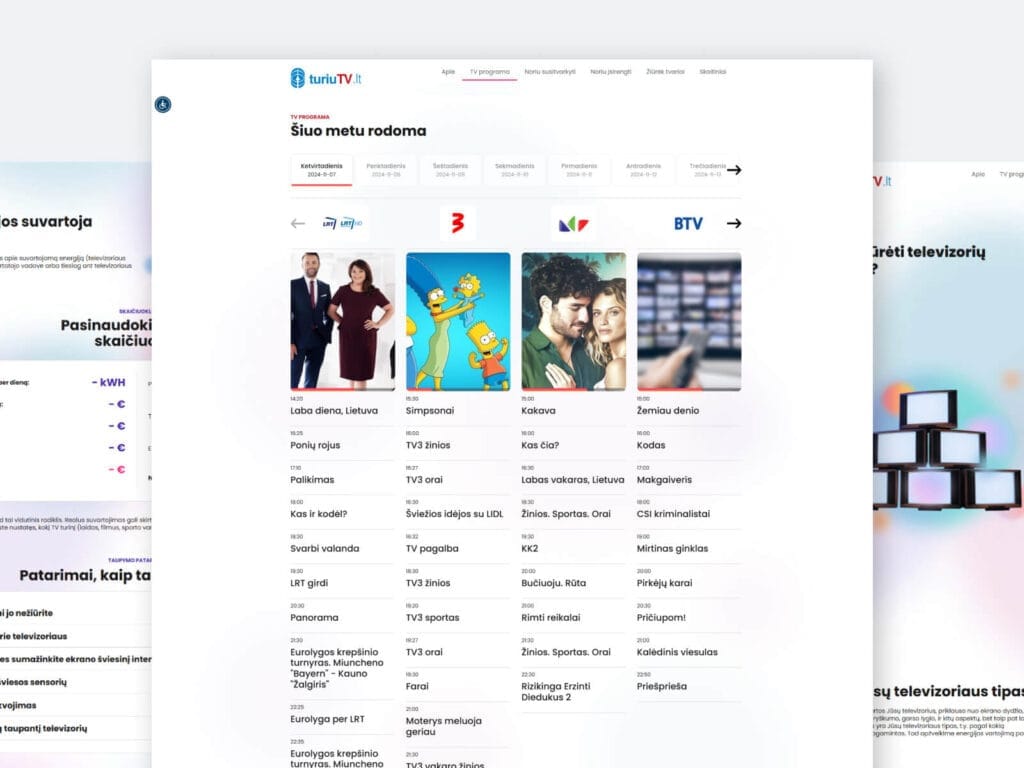Click the Kakava listing title
This screenshot has width=1024, height=768.
[538, 411]
